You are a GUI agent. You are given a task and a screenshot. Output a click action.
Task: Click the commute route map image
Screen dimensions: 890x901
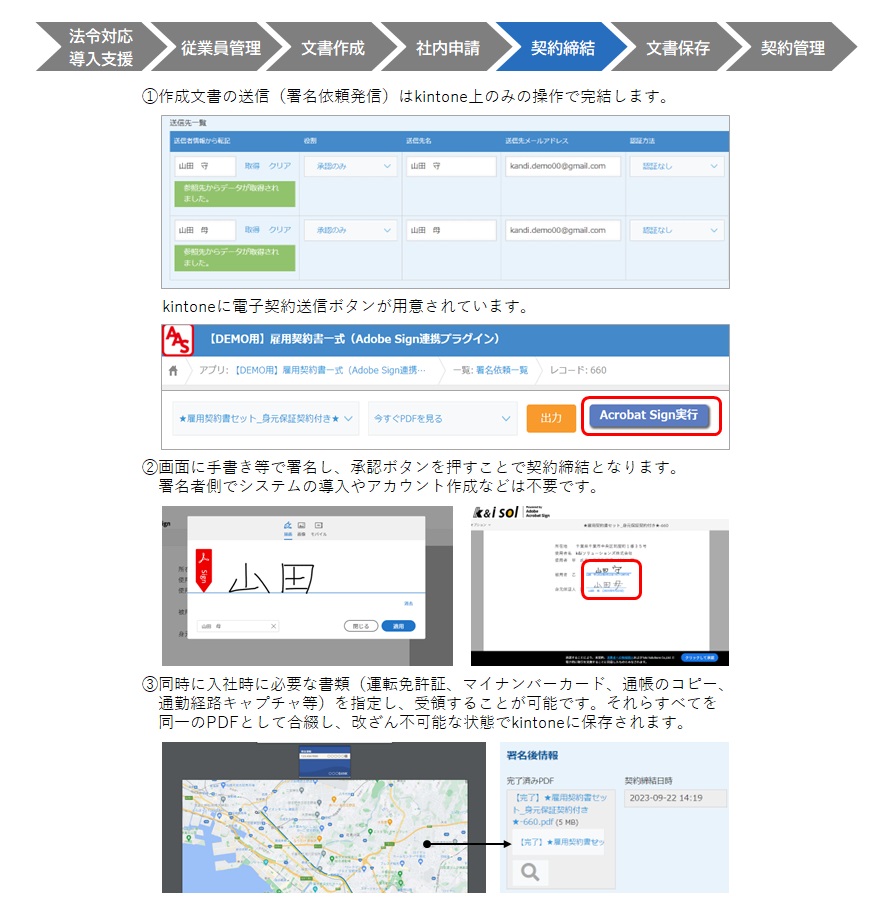[325, 836]
